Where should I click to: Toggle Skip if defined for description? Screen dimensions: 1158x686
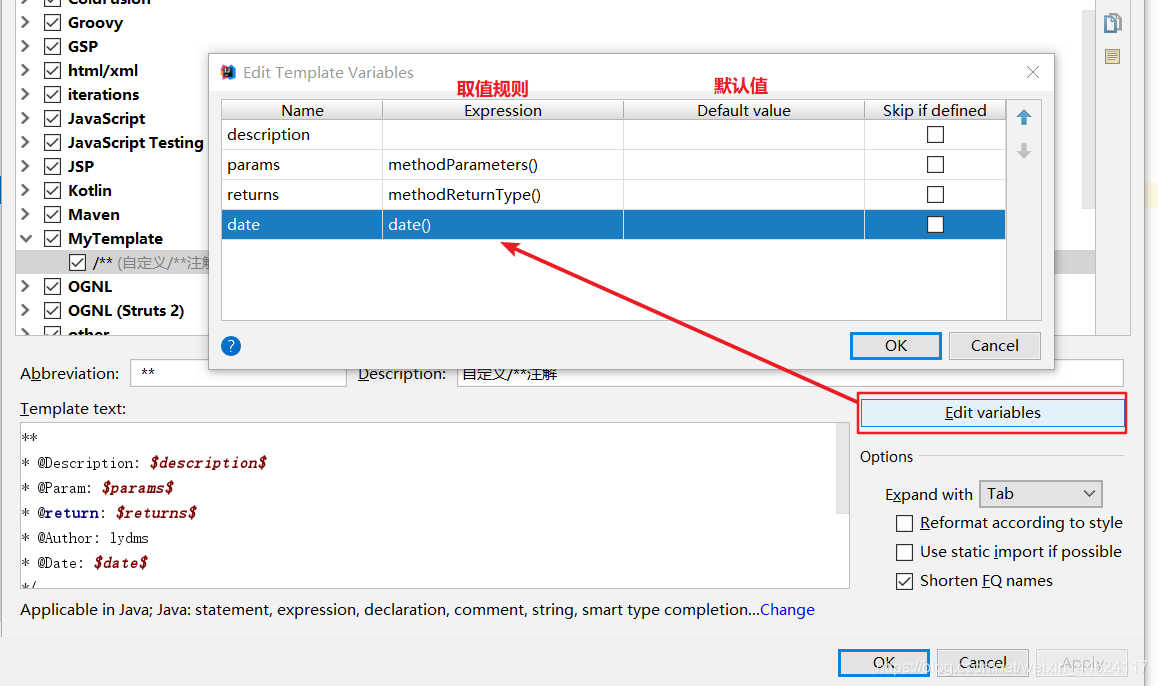(x=935, y=134)
